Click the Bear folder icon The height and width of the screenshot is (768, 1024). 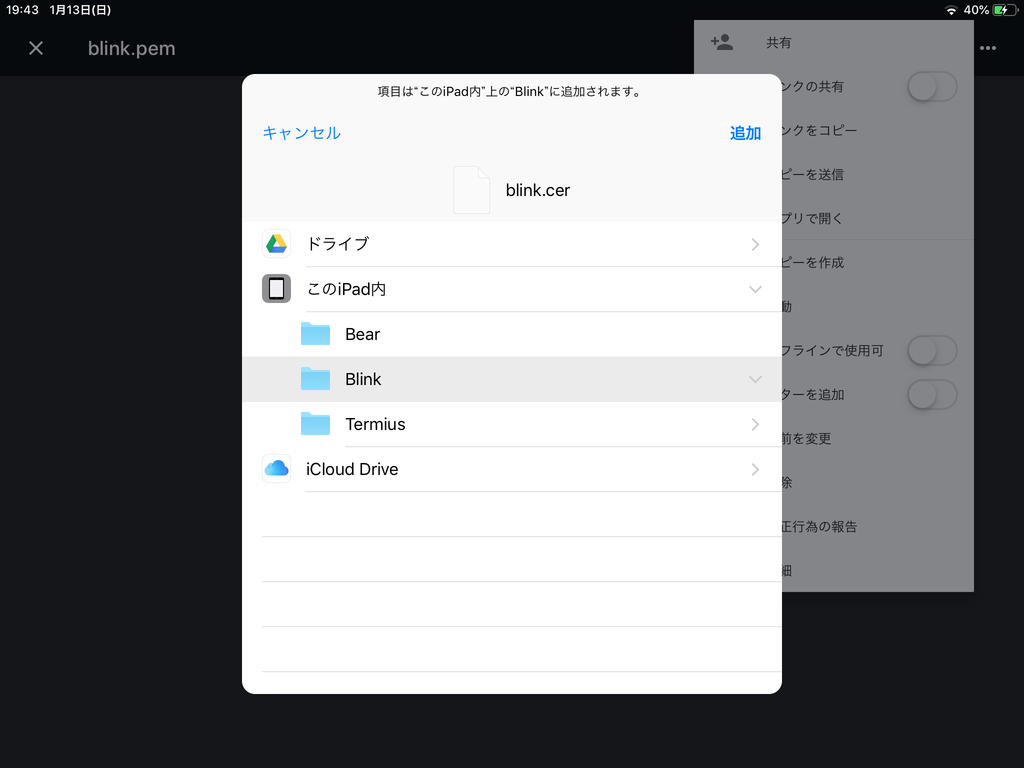(315, 334)
